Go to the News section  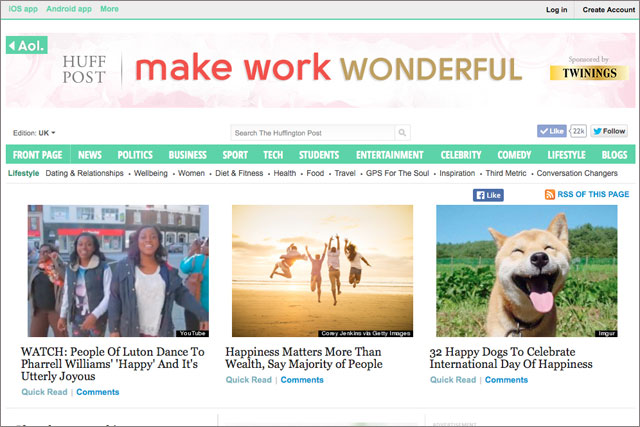pos(90,155)
